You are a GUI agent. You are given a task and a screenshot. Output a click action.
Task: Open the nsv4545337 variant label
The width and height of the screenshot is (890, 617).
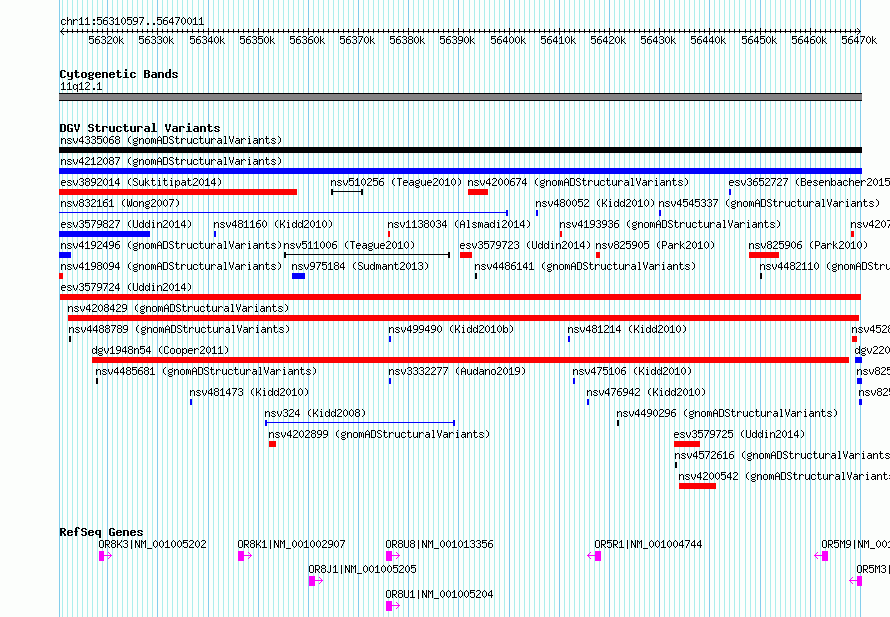click(769, 203)
